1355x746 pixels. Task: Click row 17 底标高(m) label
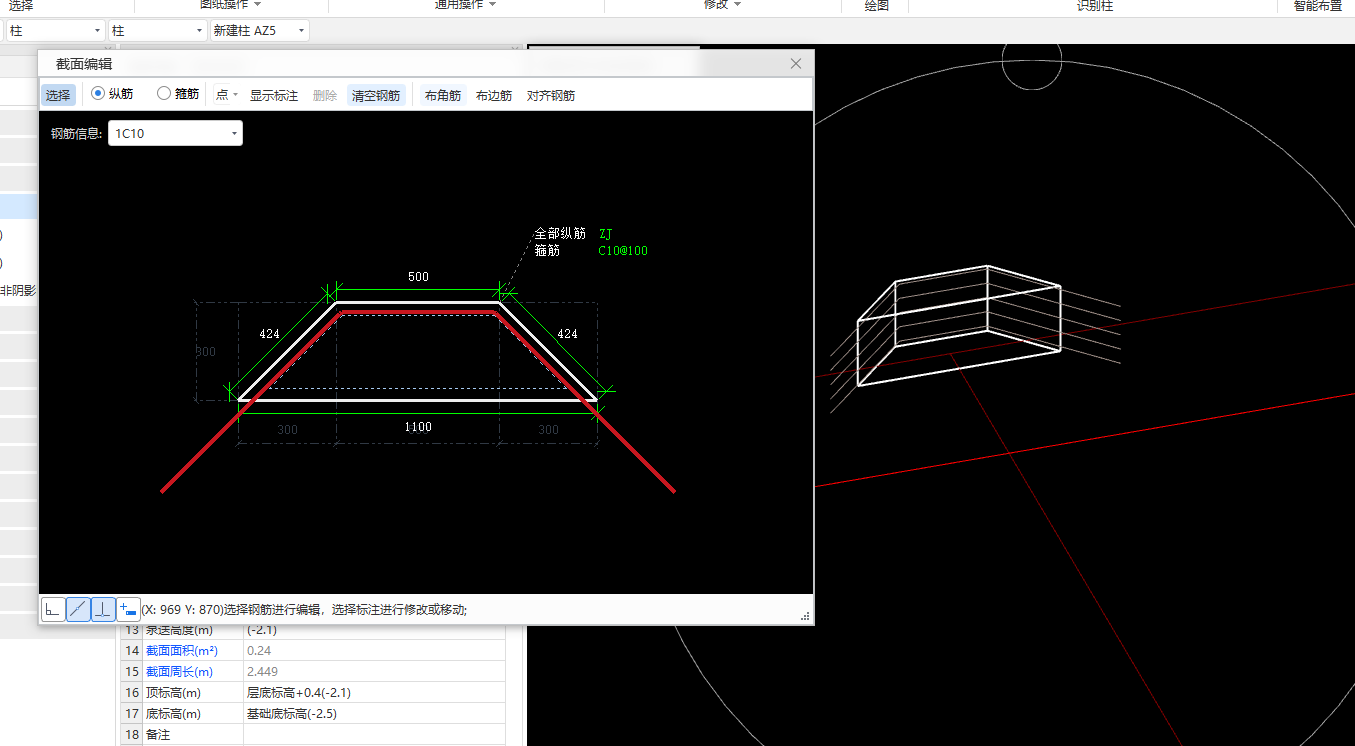pyautogui.click(x=174, y=714)
